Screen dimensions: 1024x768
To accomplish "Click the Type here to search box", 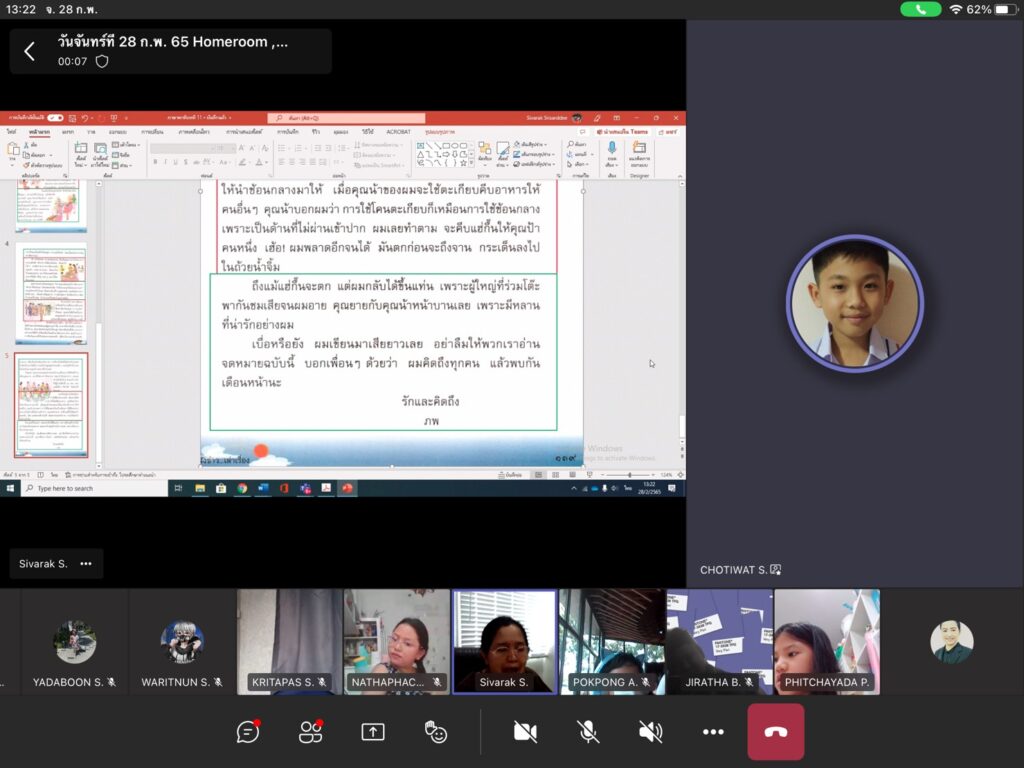I will coord(95,488).
